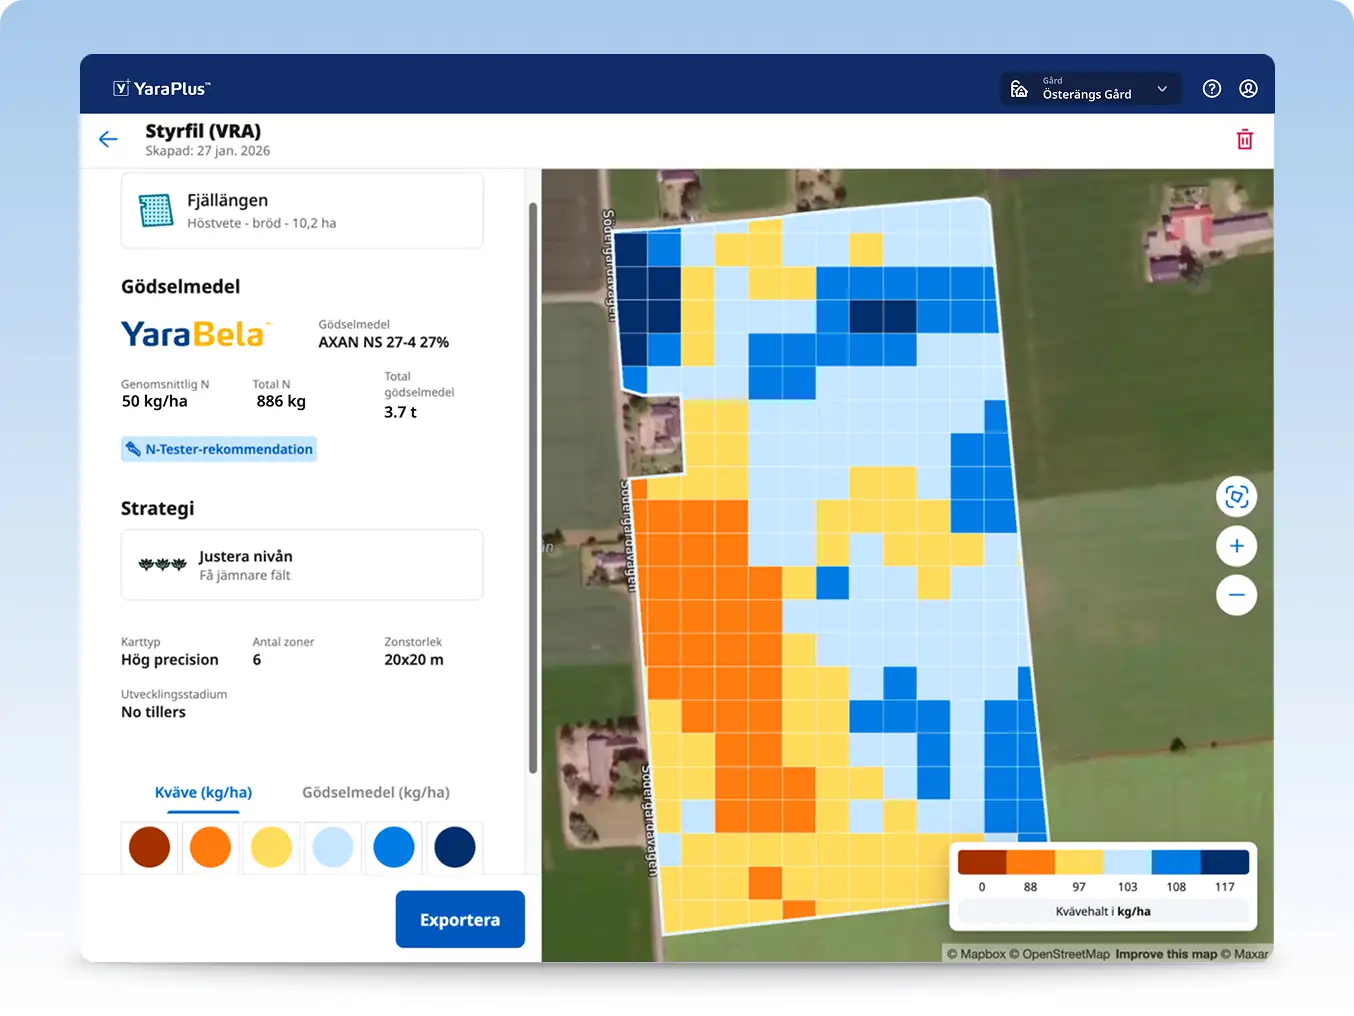Click the Fjällängen field icon
Screen dimensions: 1354x1016
[x=156, y=211]
